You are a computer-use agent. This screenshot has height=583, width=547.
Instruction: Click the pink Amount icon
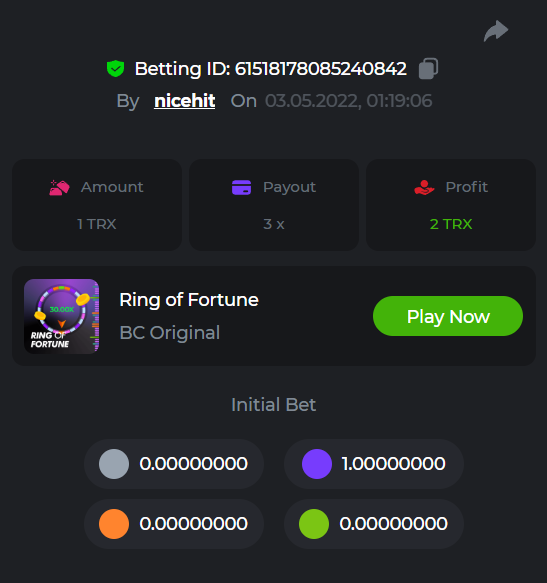tap(59, 187)
